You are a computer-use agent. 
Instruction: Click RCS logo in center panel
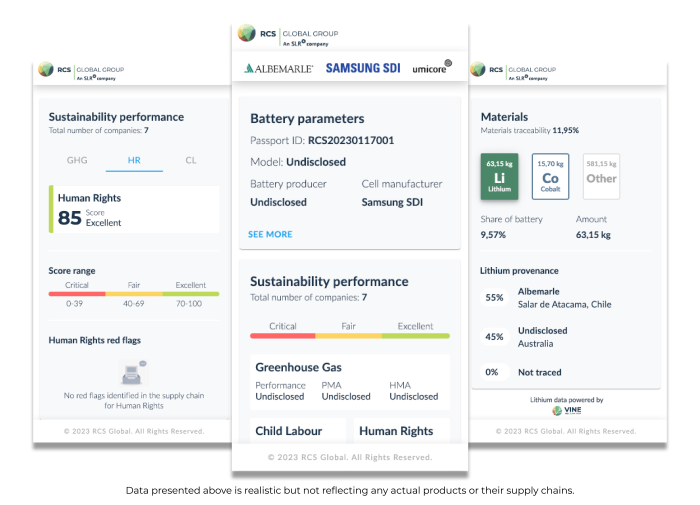pos(288,35)
